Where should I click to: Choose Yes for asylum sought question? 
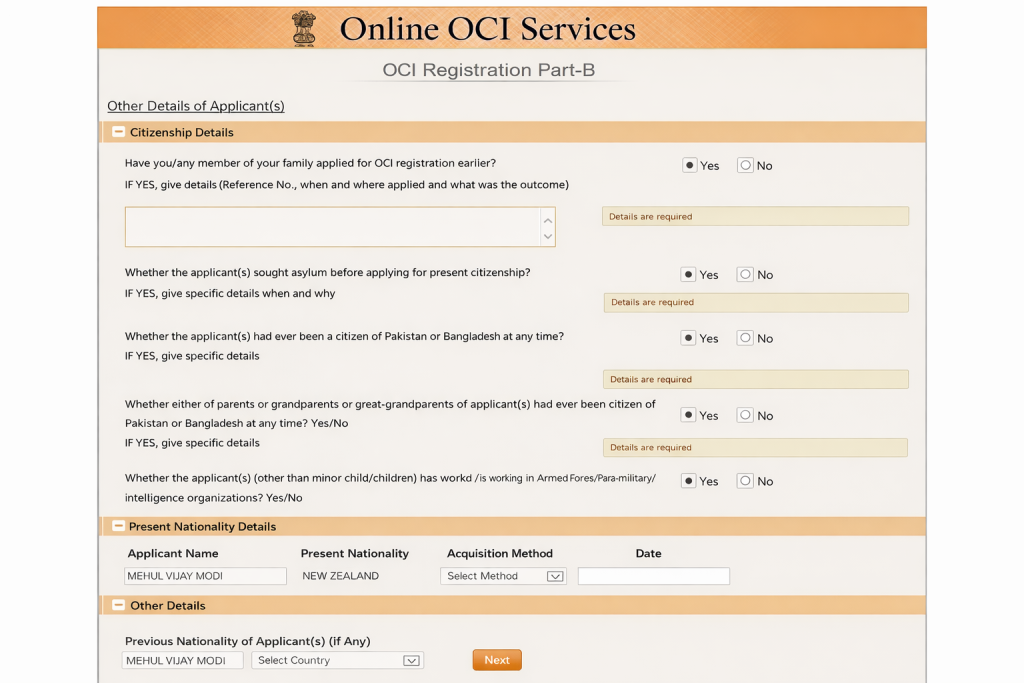pyautogui.click(x=689, y=274)
